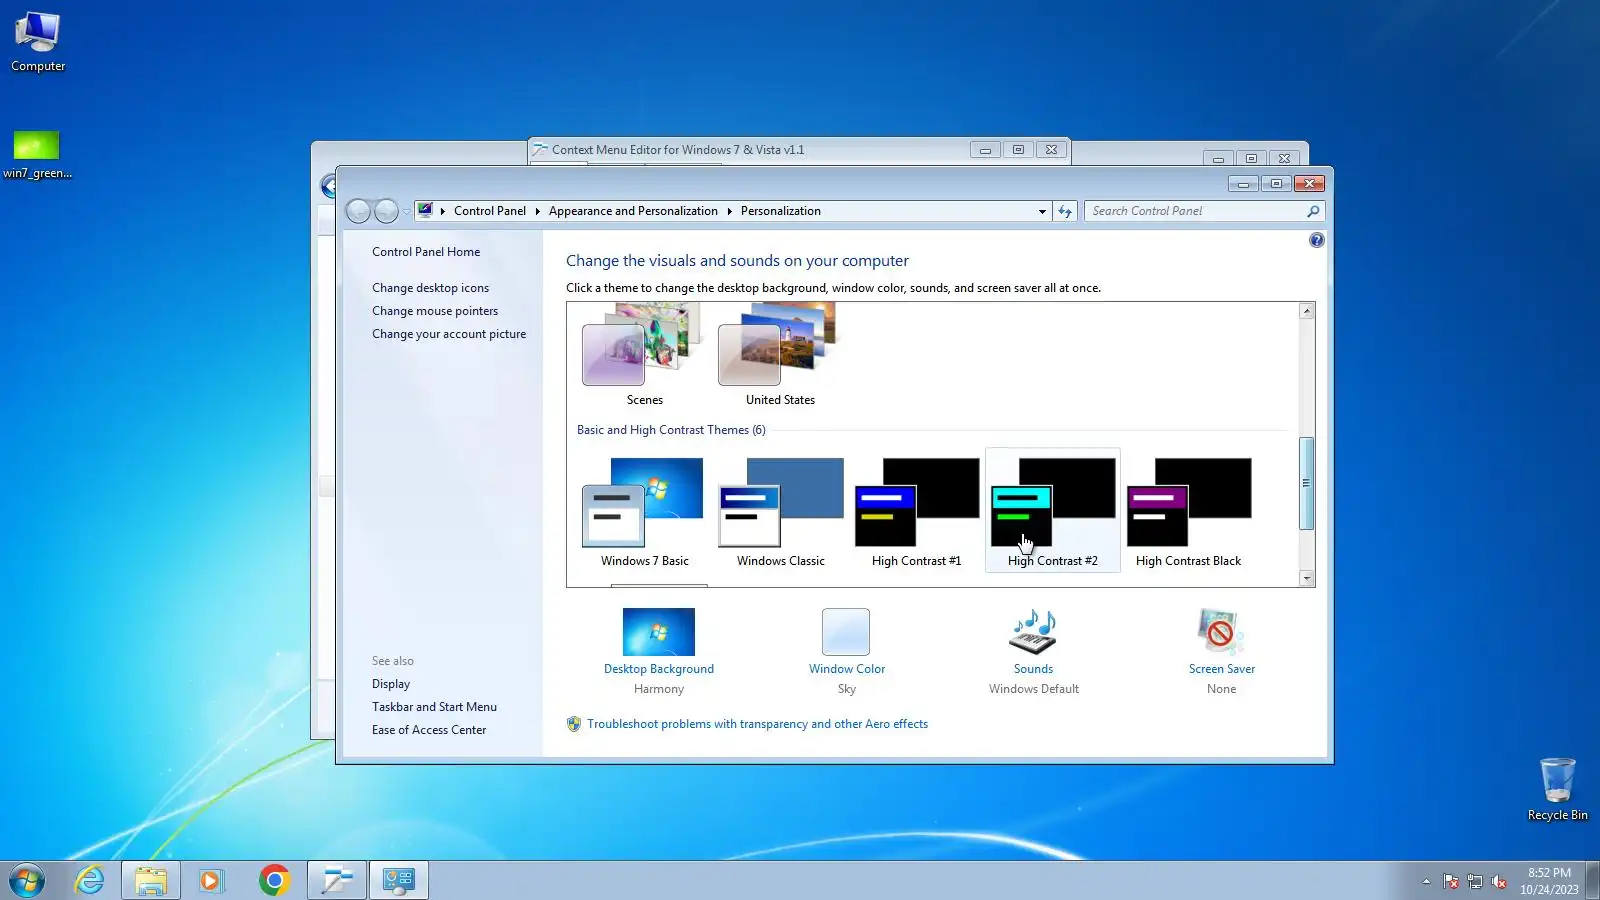Open the network tray icon
The image size is (1600, 900).
pos(1475,881)
